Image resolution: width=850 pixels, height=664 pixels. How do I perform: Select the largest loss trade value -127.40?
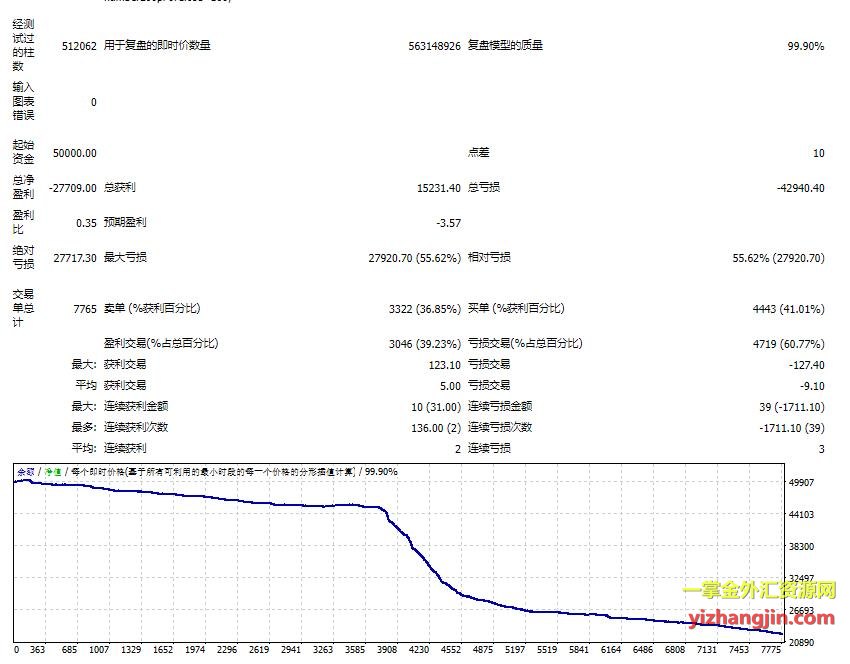click(807, 365)
